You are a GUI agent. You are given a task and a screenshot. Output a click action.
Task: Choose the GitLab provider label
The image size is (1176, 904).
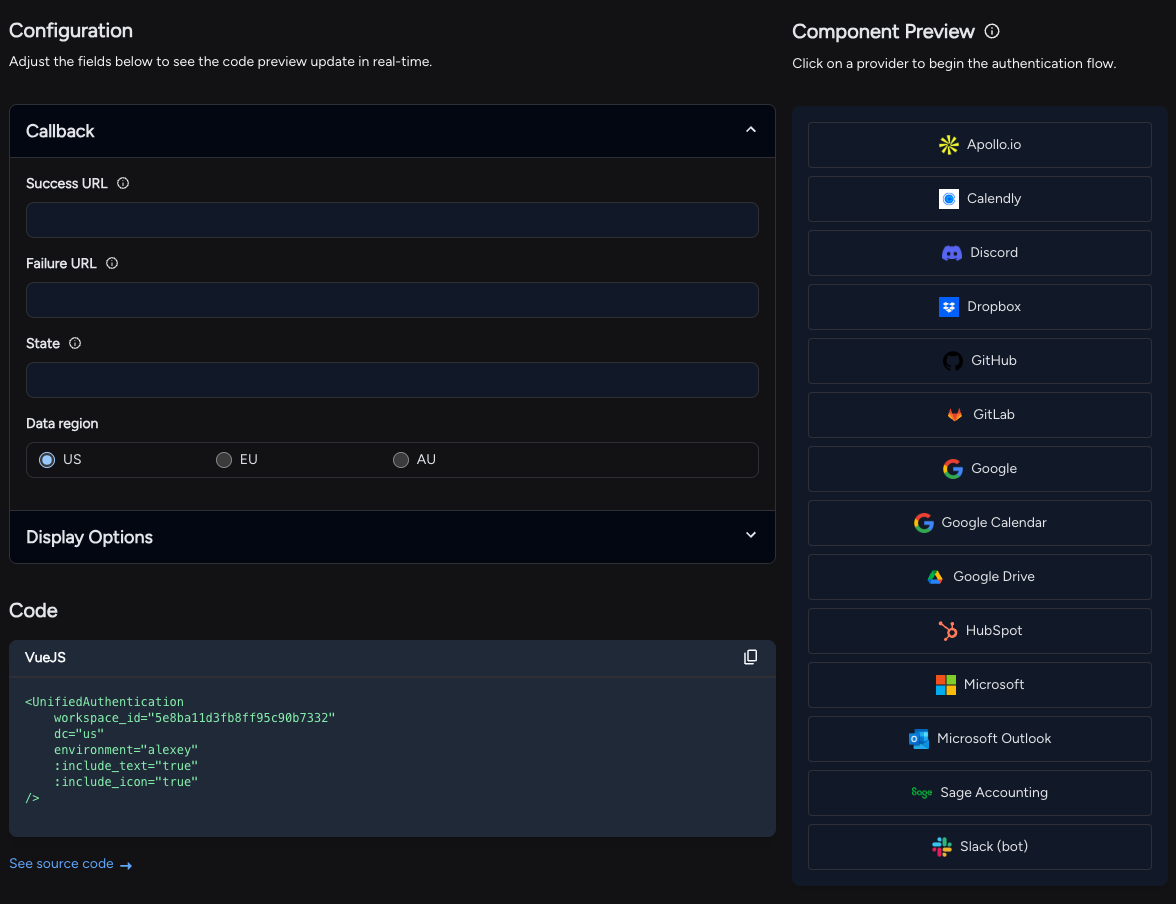coord(994,415)
